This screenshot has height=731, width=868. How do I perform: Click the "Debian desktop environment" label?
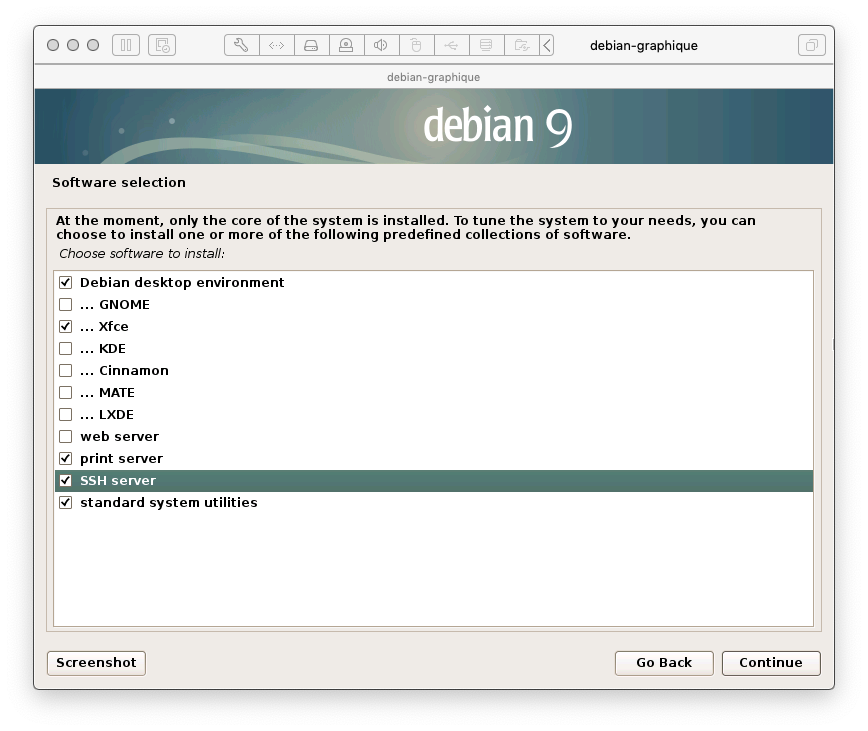[x=182, y=283]
